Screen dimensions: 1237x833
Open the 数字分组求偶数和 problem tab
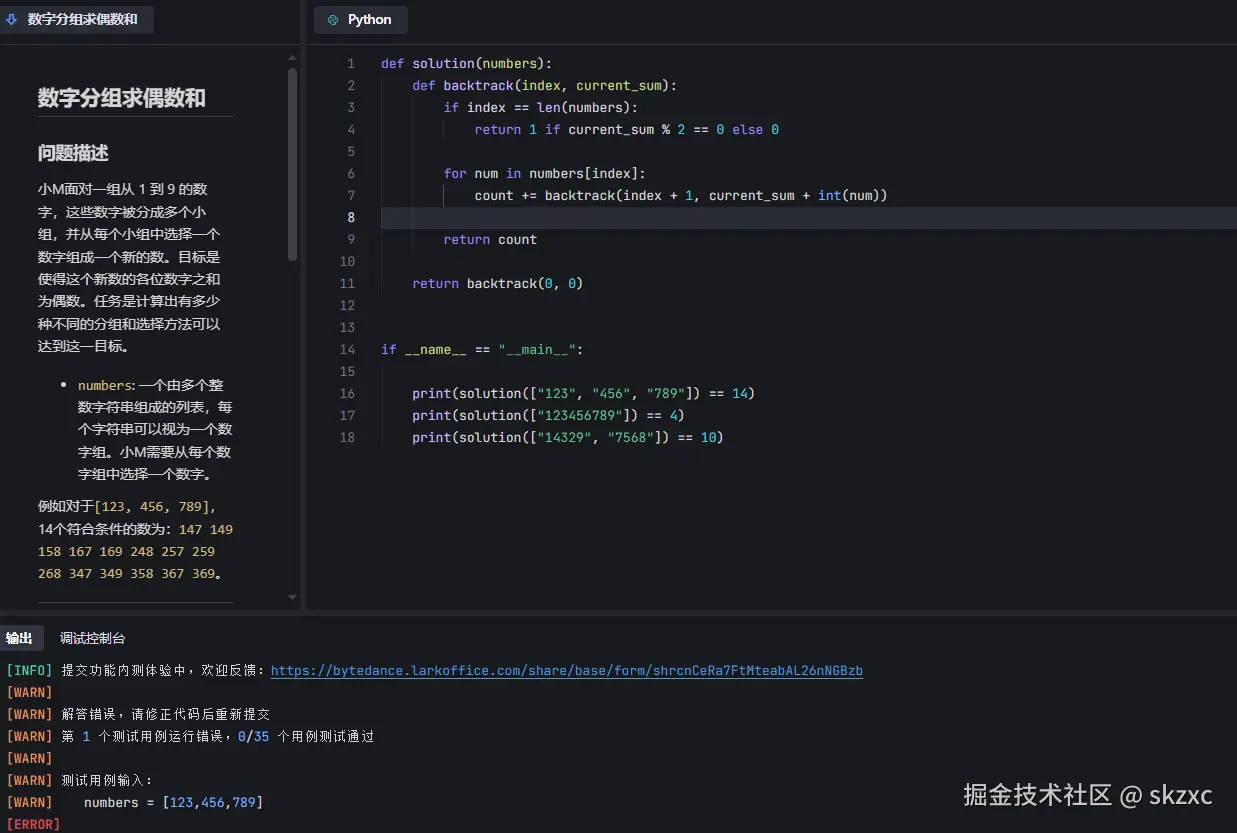click(77, 19)
